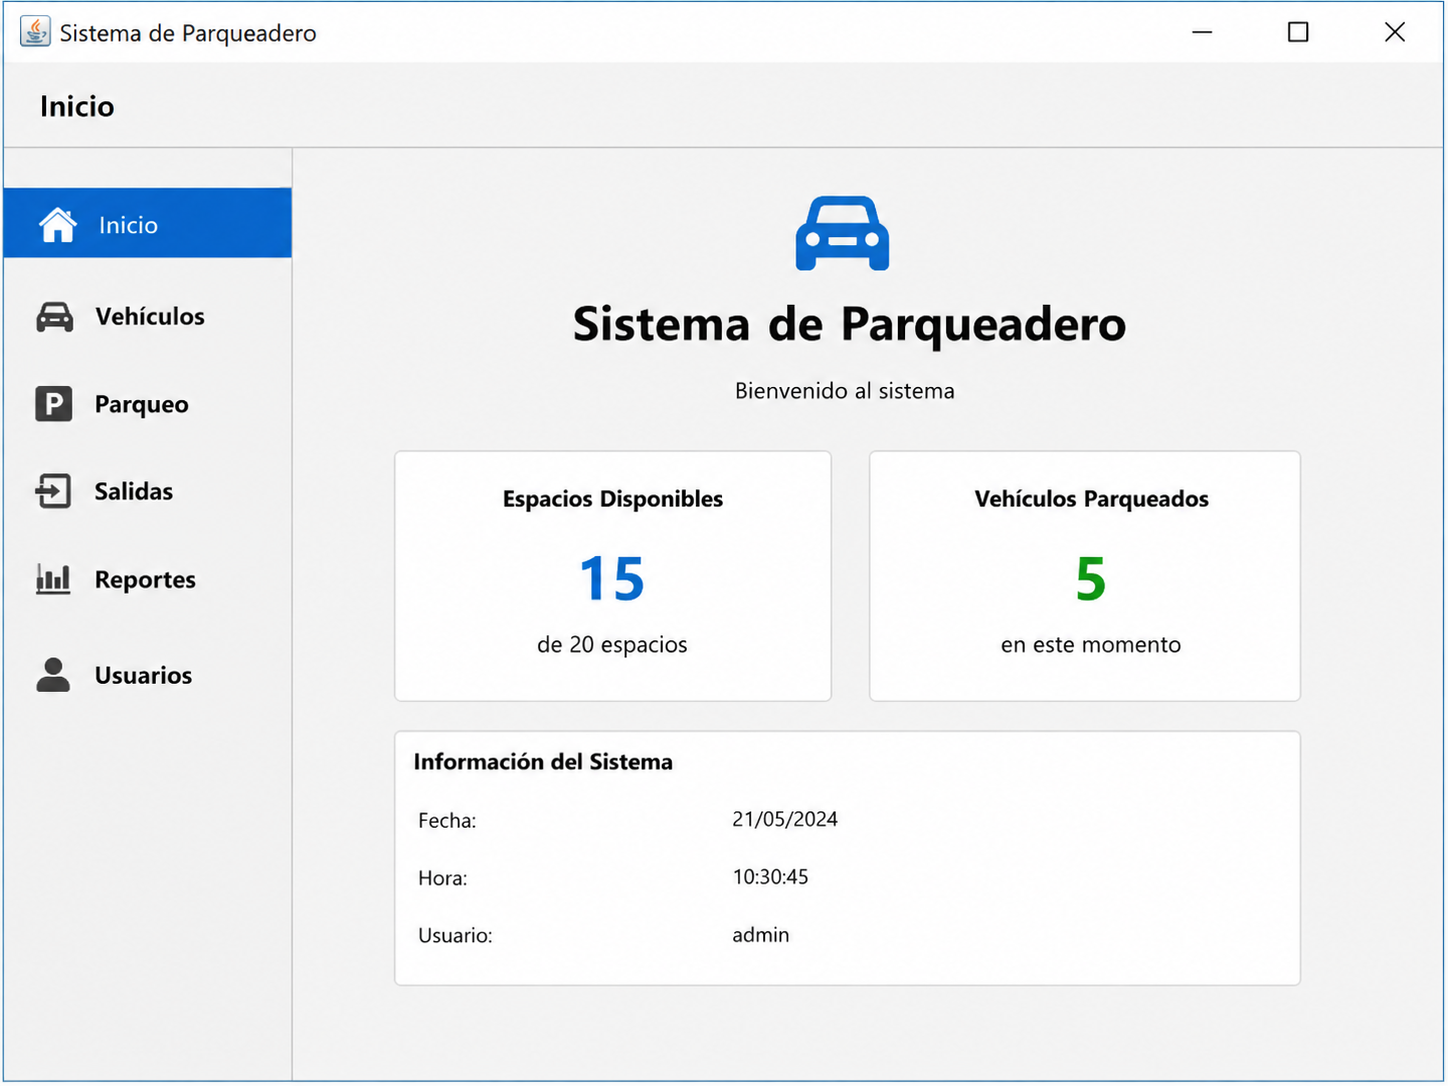The width and height of the screenshot is (1448, 1086).
Task: Open the Usuarios section
Action: (x=148, y=675)
